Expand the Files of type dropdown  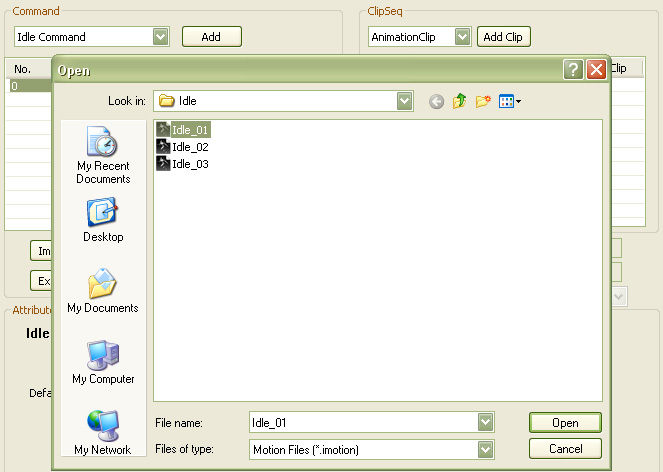pos(485,449)
